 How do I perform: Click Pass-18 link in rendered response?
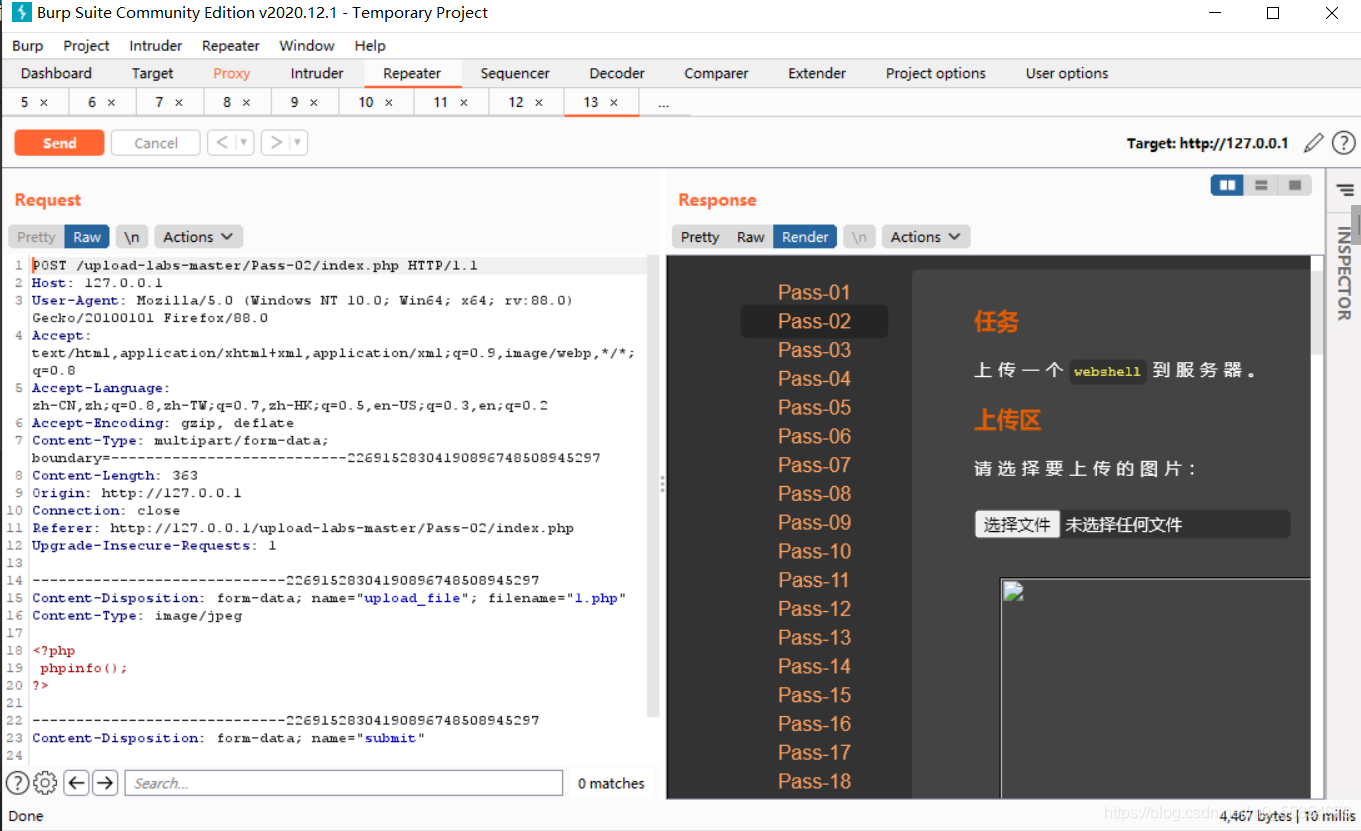[x=814, y=781]
